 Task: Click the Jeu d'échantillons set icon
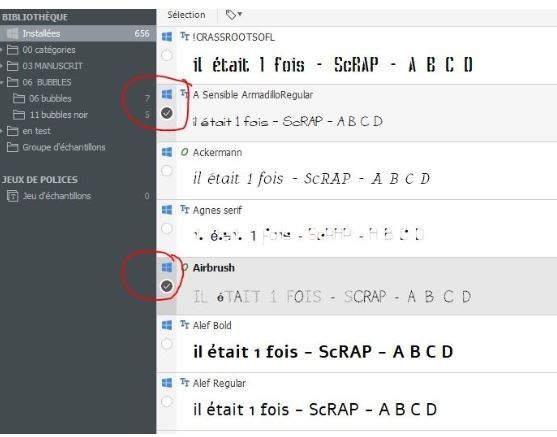click(x=12, y=196)
